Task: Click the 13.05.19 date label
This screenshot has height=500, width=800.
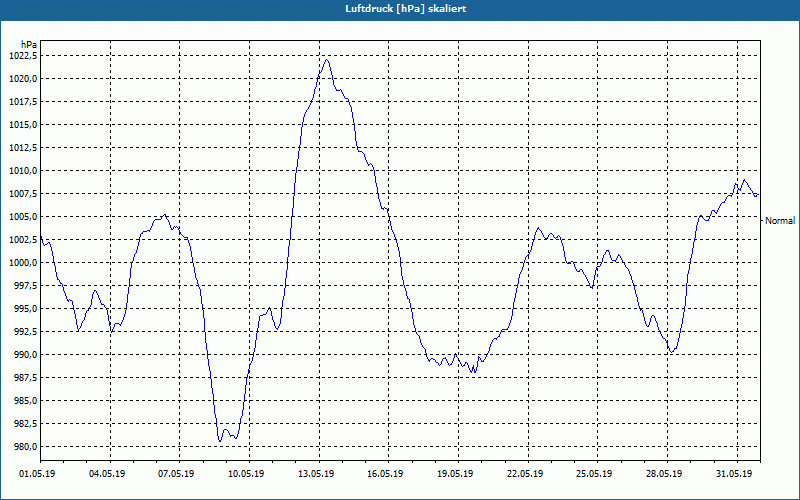Action: point(316,474)
